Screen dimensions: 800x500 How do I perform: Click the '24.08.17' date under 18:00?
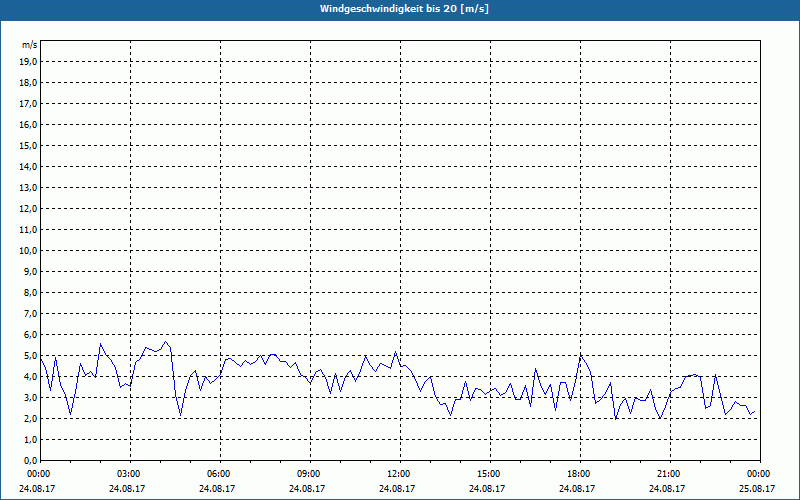click(577, 488)
